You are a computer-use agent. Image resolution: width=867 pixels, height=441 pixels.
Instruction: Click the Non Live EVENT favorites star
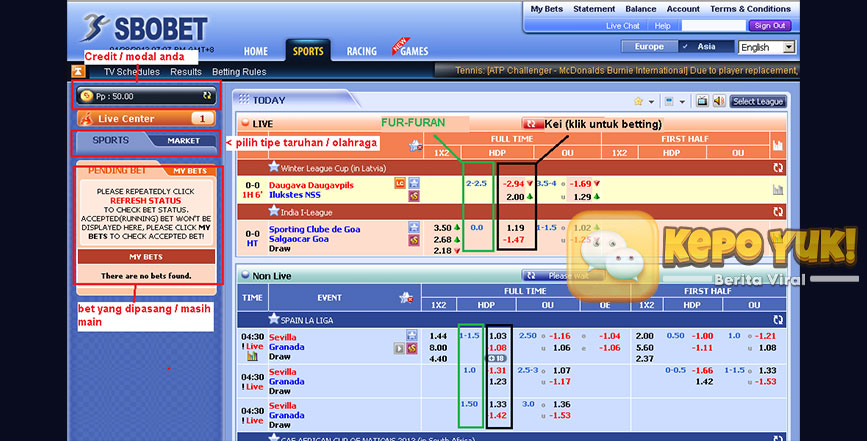tap(406, 298)
